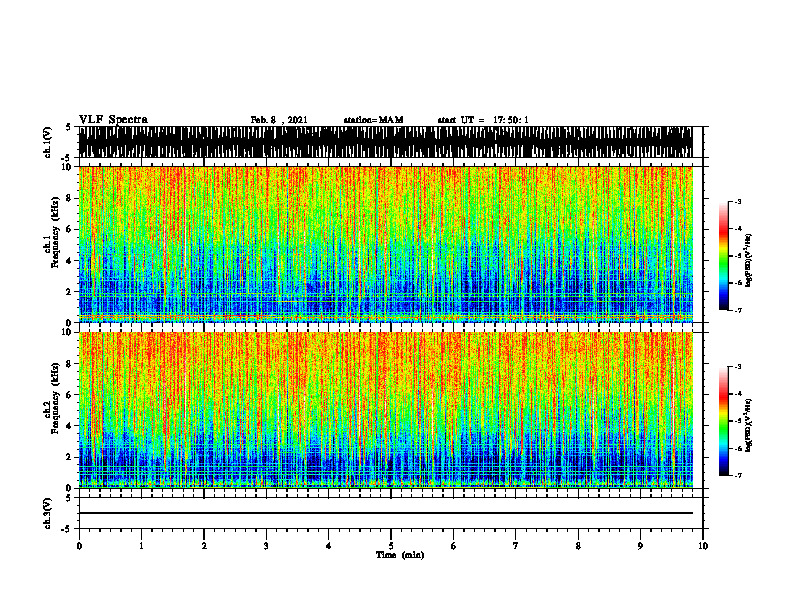Click the "8" tick on time axis
This screenshot has height=612, width=792.
(x=578, y=546)
